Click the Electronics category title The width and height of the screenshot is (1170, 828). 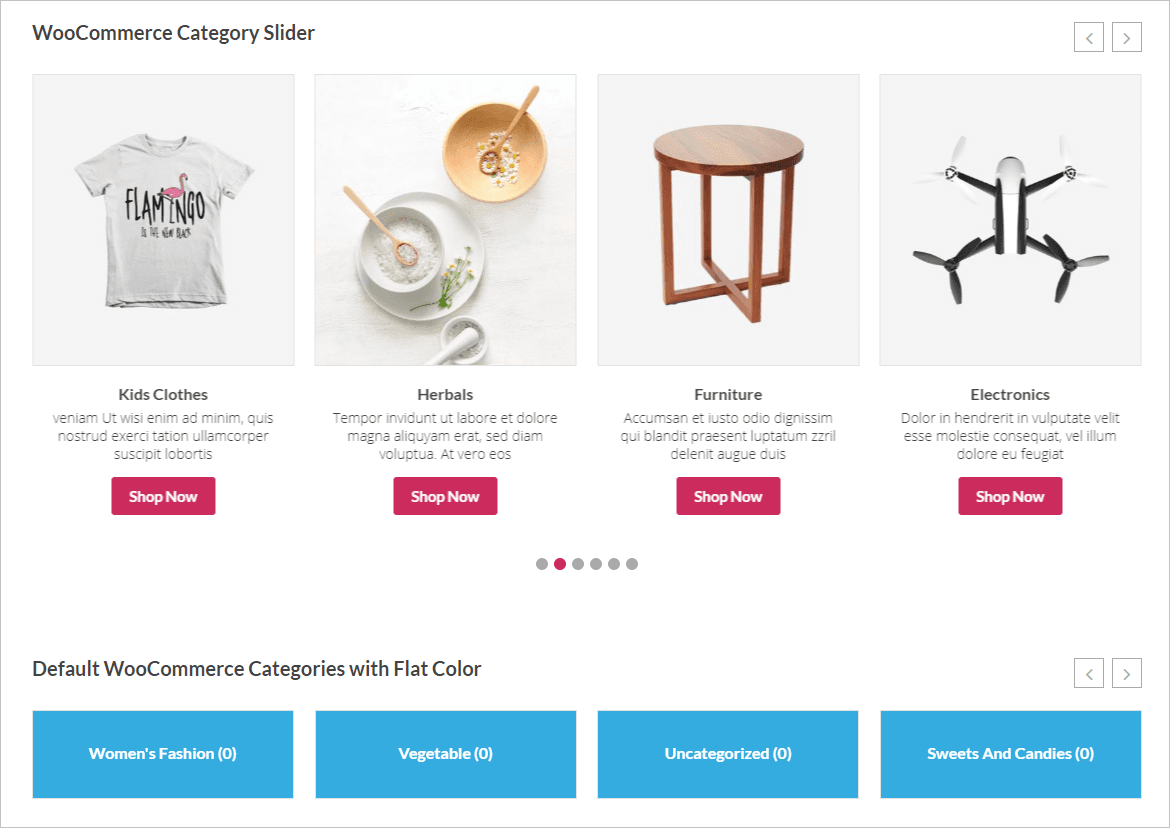(x=1010, y=394)
